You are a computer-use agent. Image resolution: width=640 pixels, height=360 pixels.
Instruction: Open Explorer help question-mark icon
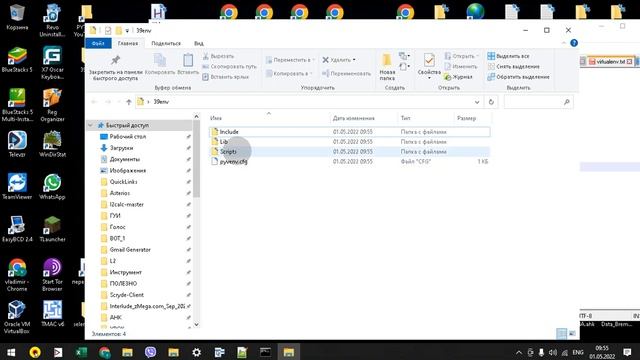point(574,43)
